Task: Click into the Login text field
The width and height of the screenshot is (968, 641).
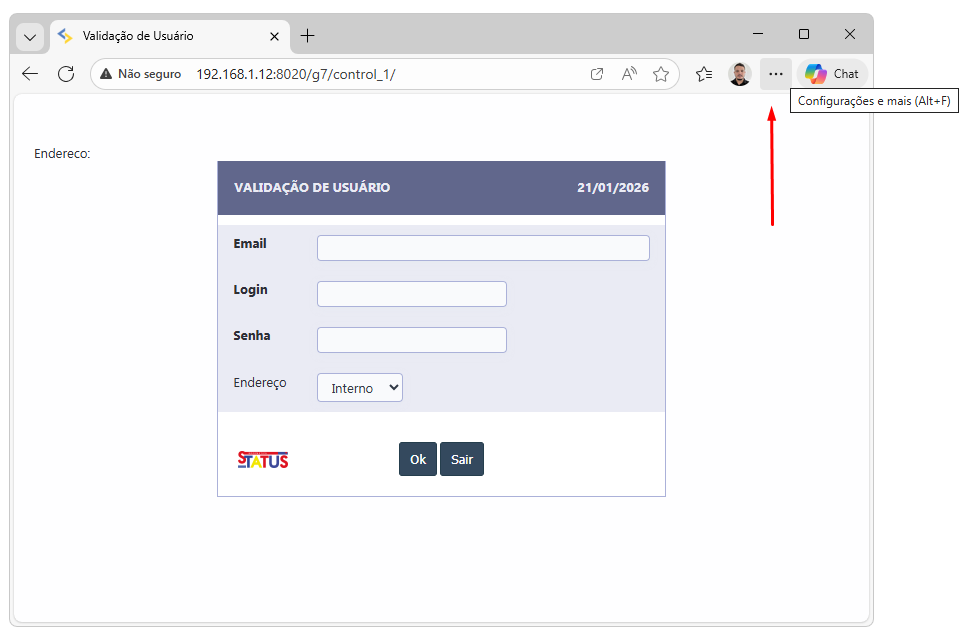Action: pyautogui.click(x=412, y=294)
